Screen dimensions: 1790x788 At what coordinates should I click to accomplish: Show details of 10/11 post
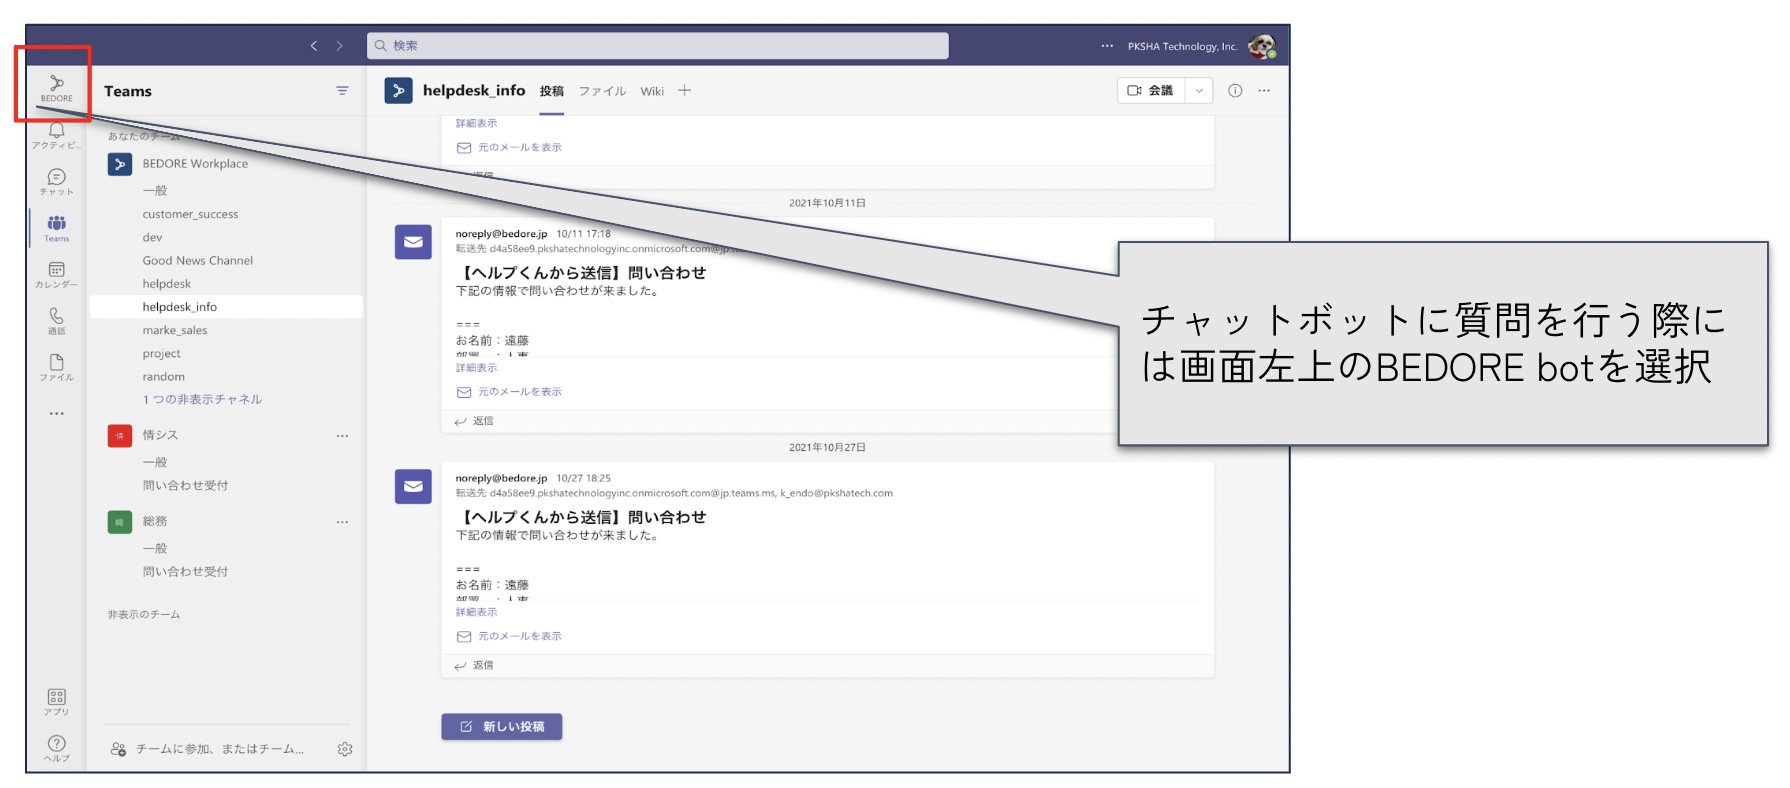(x=476, y=367)
